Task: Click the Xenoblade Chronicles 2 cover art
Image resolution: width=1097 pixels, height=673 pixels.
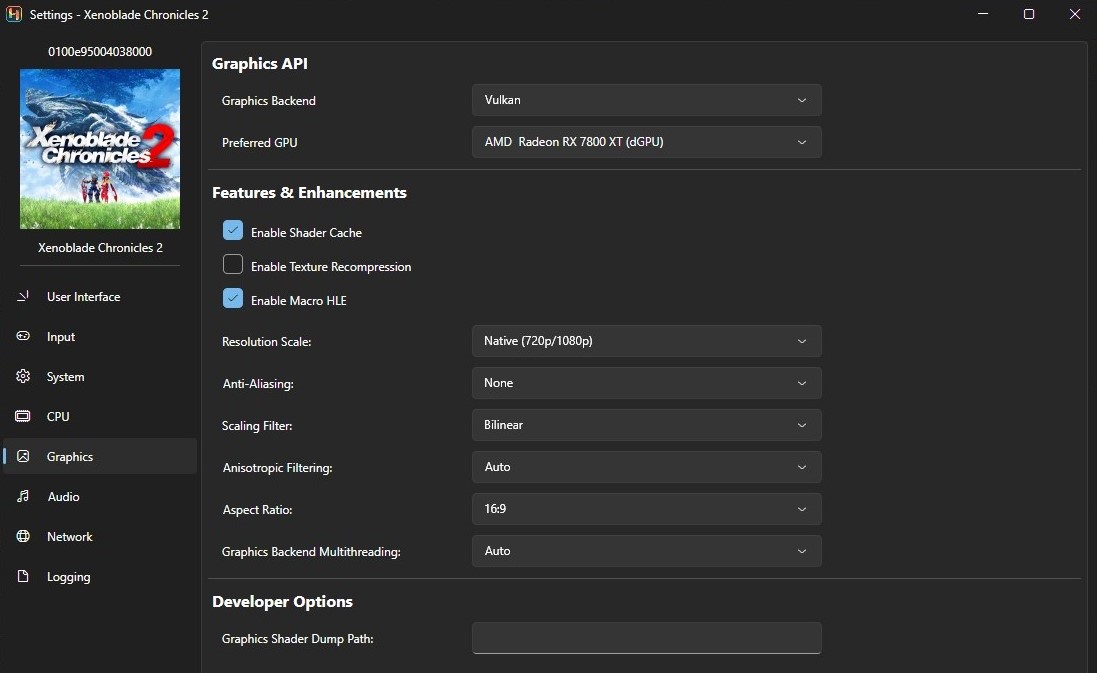Action: (x=100, y=148)
